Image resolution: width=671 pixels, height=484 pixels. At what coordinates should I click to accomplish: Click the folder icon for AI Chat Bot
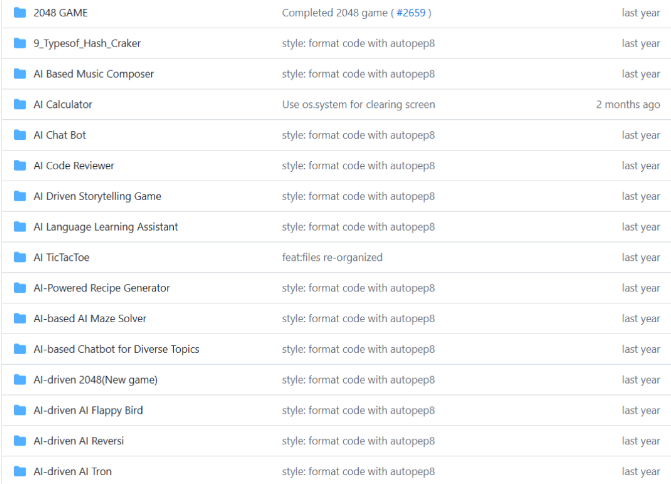tap(20, 135)
